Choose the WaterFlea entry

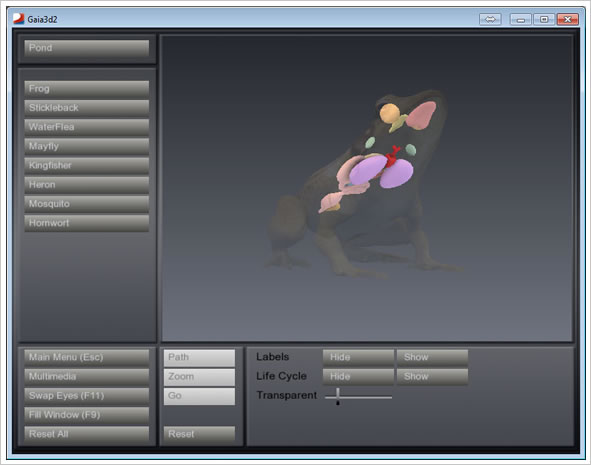(x=87, y=127)
